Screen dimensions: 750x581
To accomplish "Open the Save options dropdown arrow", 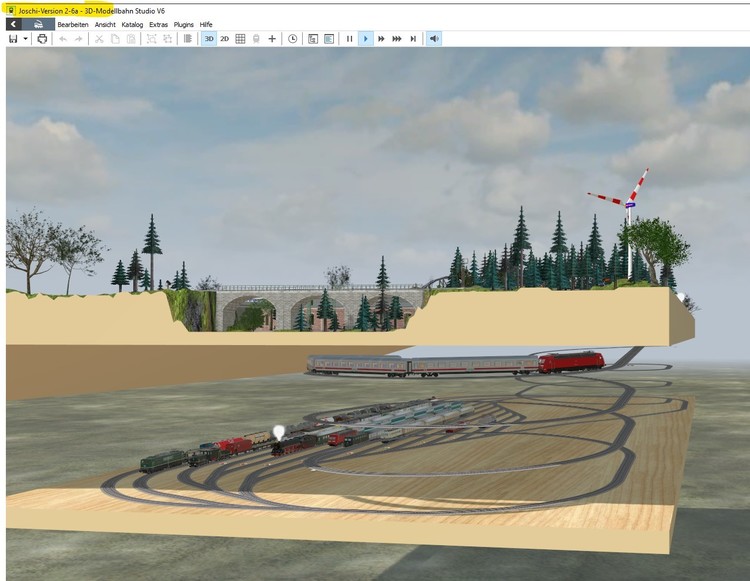I will click(25, 39).
